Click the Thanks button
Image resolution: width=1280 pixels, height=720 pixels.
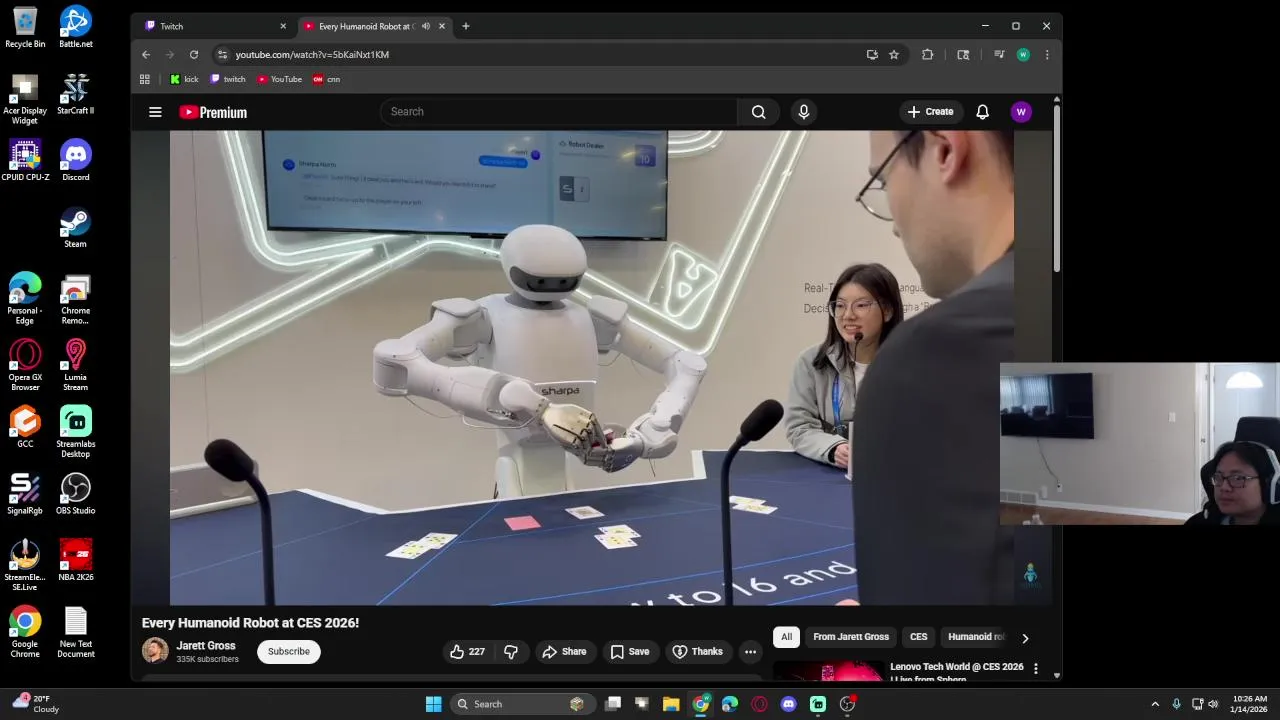click(697, 652)
